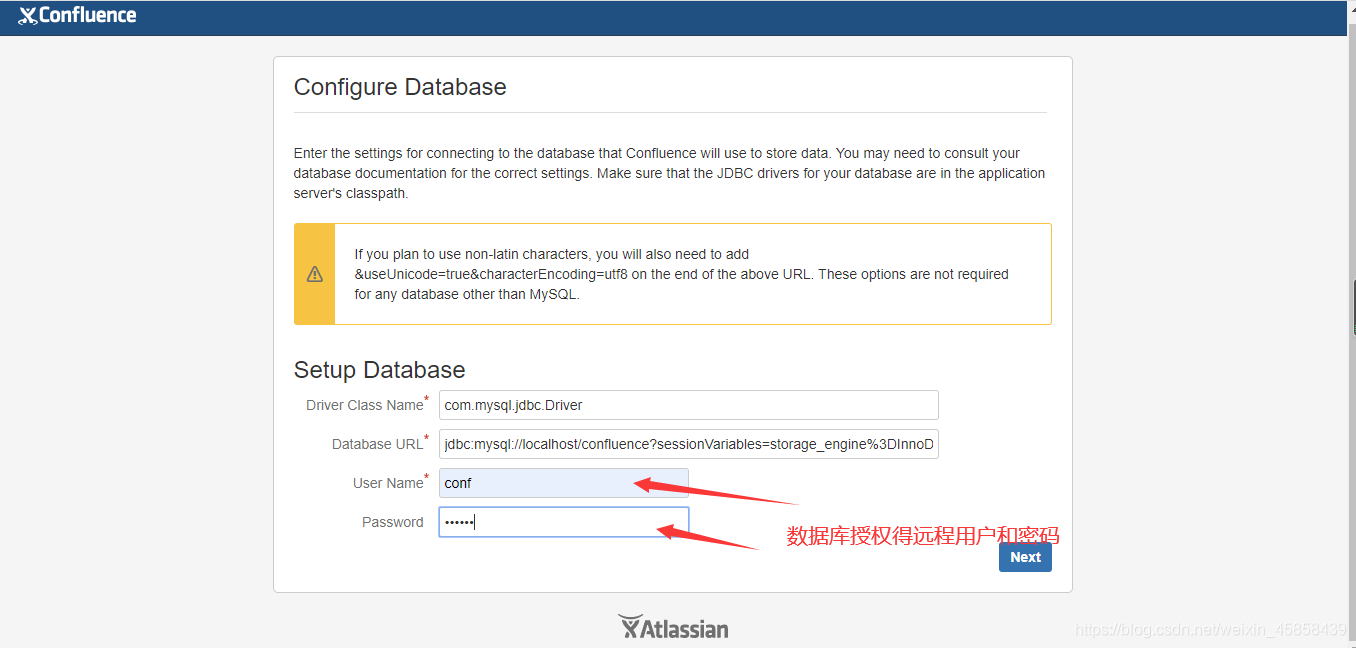Click the non-latin characters warning text
Viewport: 1356px width, 648px height.
click(681, 274)
